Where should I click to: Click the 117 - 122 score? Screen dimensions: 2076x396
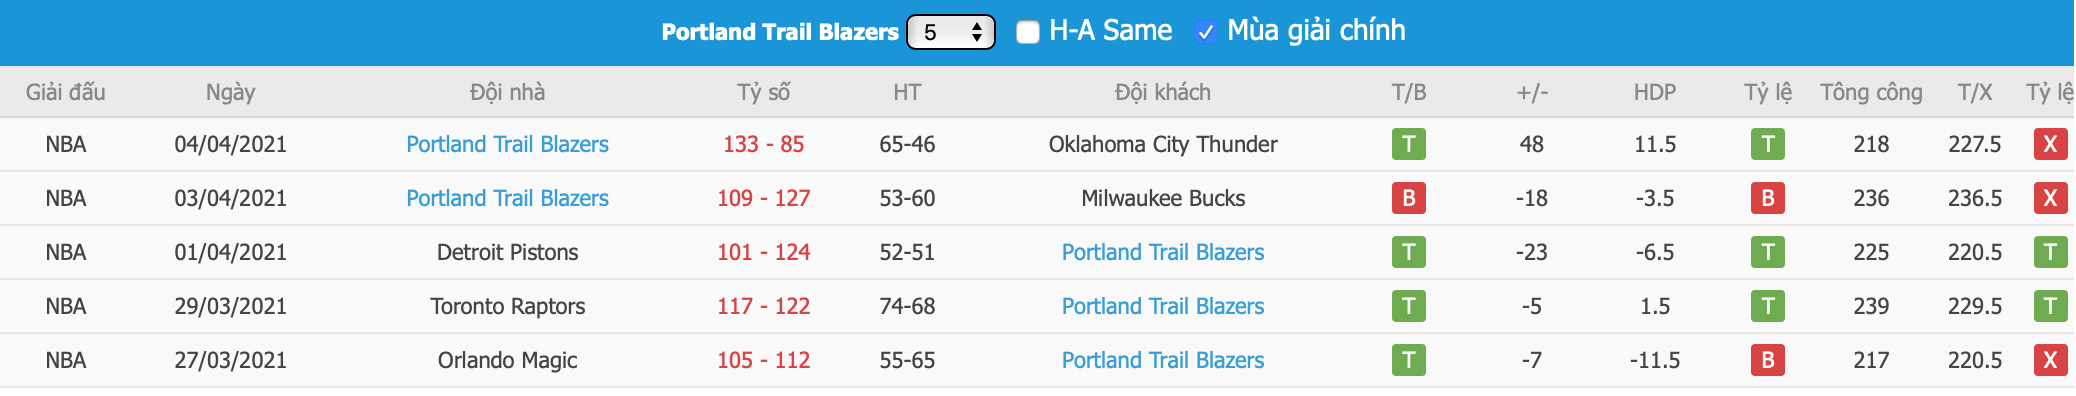tap(764, 306)
